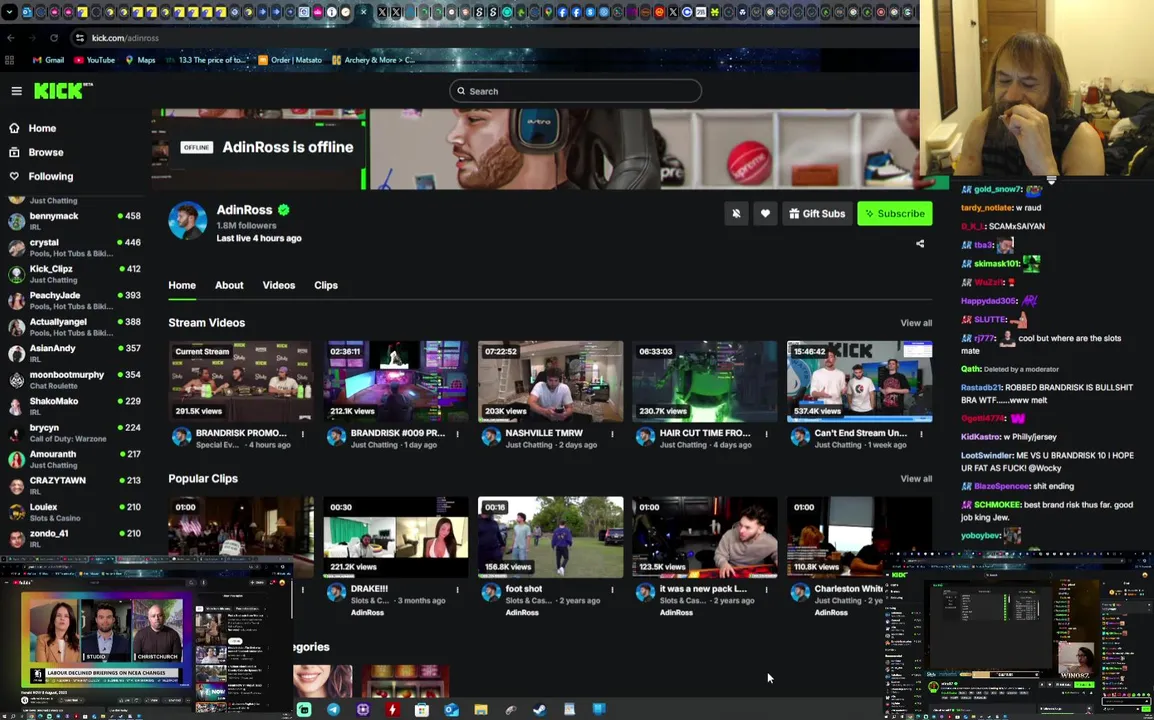
Task: Open the Chrome apps grid in bookmarks bar
Action: [10, 60]
